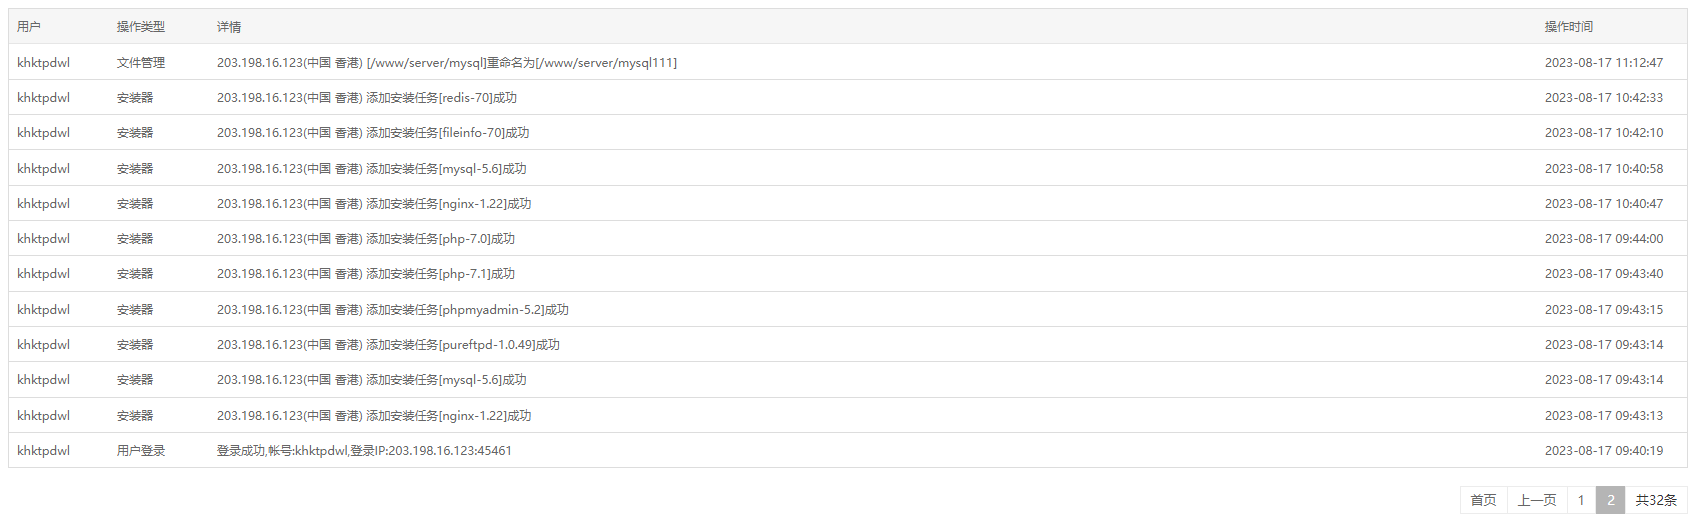Viewport: 1696px width, 525px height.
Task: Select page 1 in pagination
Action: pyautogui.click(x=1581, y=500)
